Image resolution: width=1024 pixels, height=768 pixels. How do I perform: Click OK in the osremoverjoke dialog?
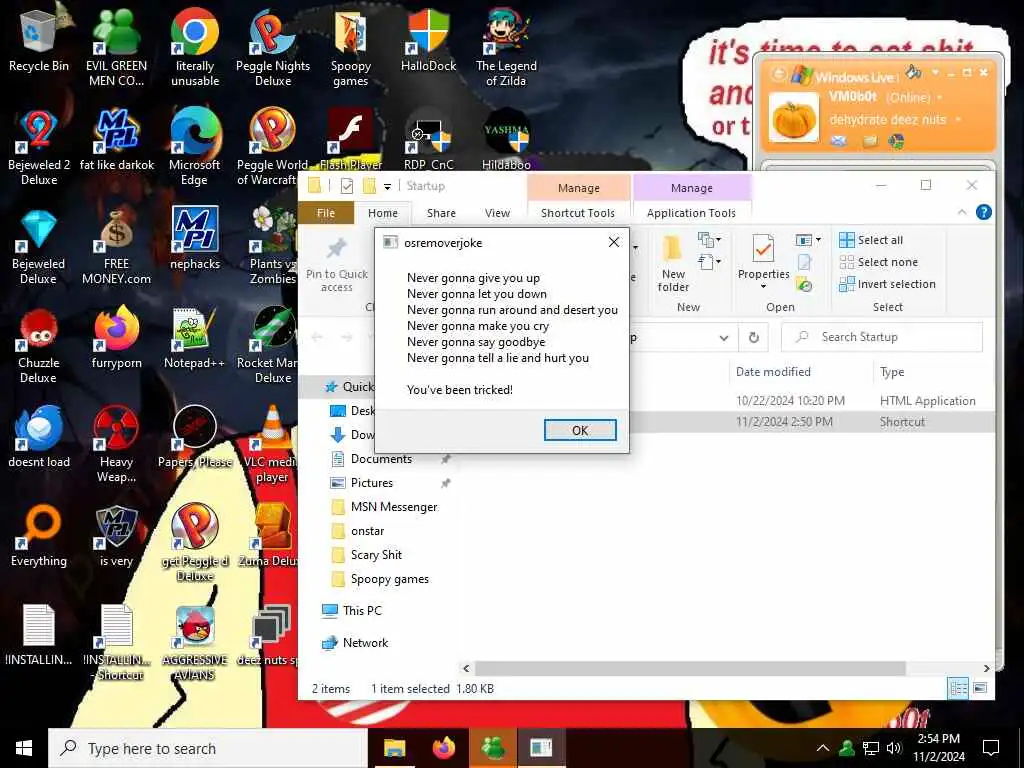pos(580,430)
